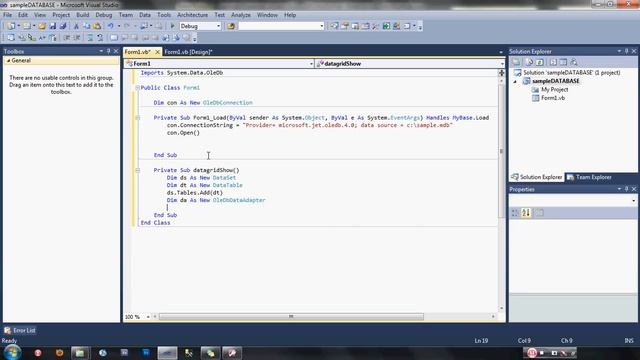Click the Error List icon at bottom
The height and width of the screenshot is (360, 640).
click(x=7, y=330)
